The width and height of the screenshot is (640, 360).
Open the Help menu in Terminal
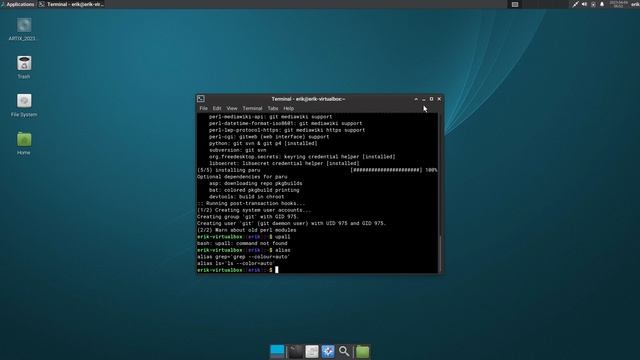tap(289, 109)
